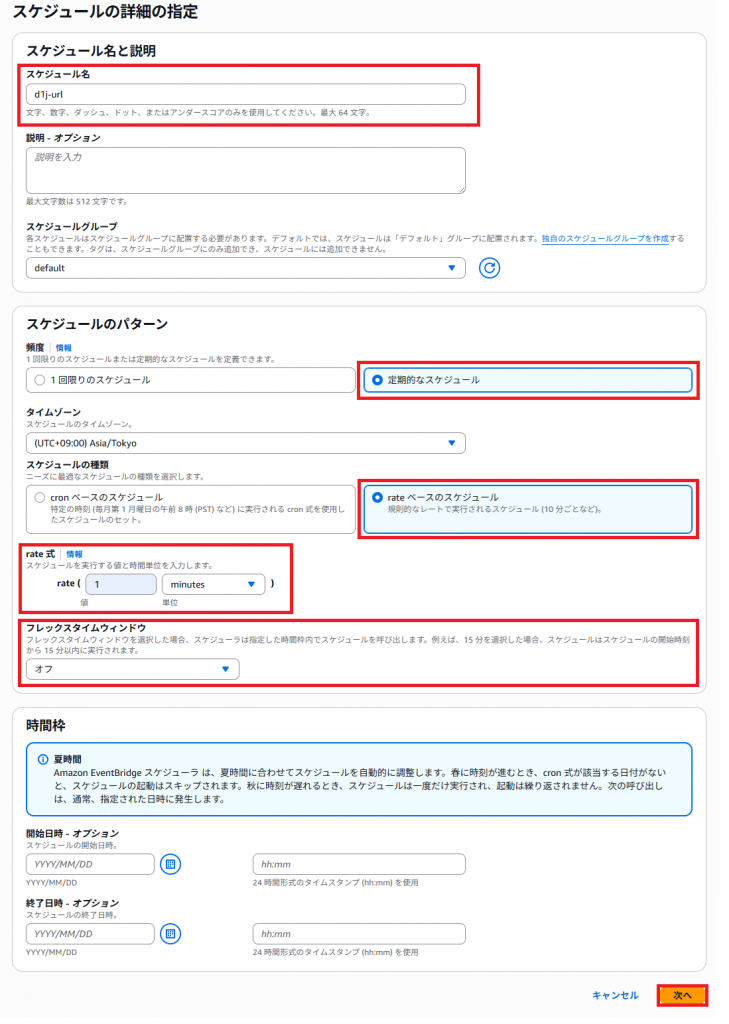Open the スケジュールグループ default dropdown

pos(245,268)
